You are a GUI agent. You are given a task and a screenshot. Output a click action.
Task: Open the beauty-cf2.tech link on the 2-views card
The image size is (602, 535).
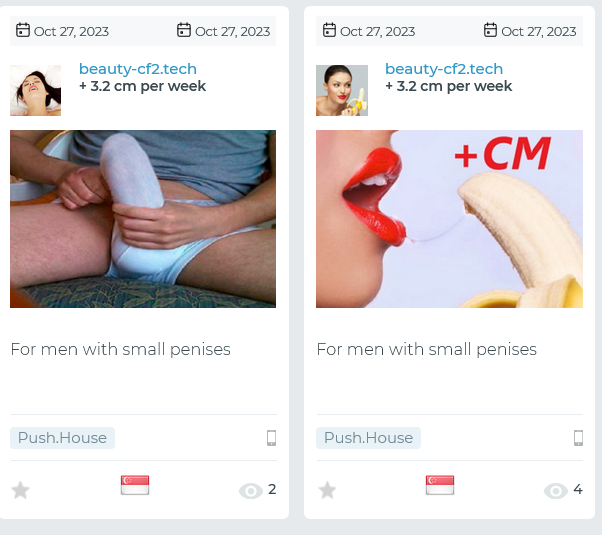(138, 69)
